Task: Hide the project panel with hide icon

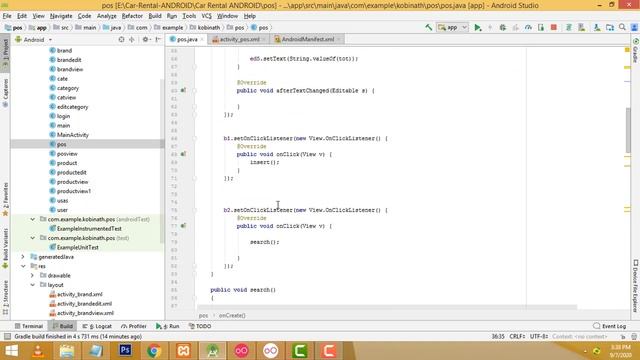Action: pos(158,40)
